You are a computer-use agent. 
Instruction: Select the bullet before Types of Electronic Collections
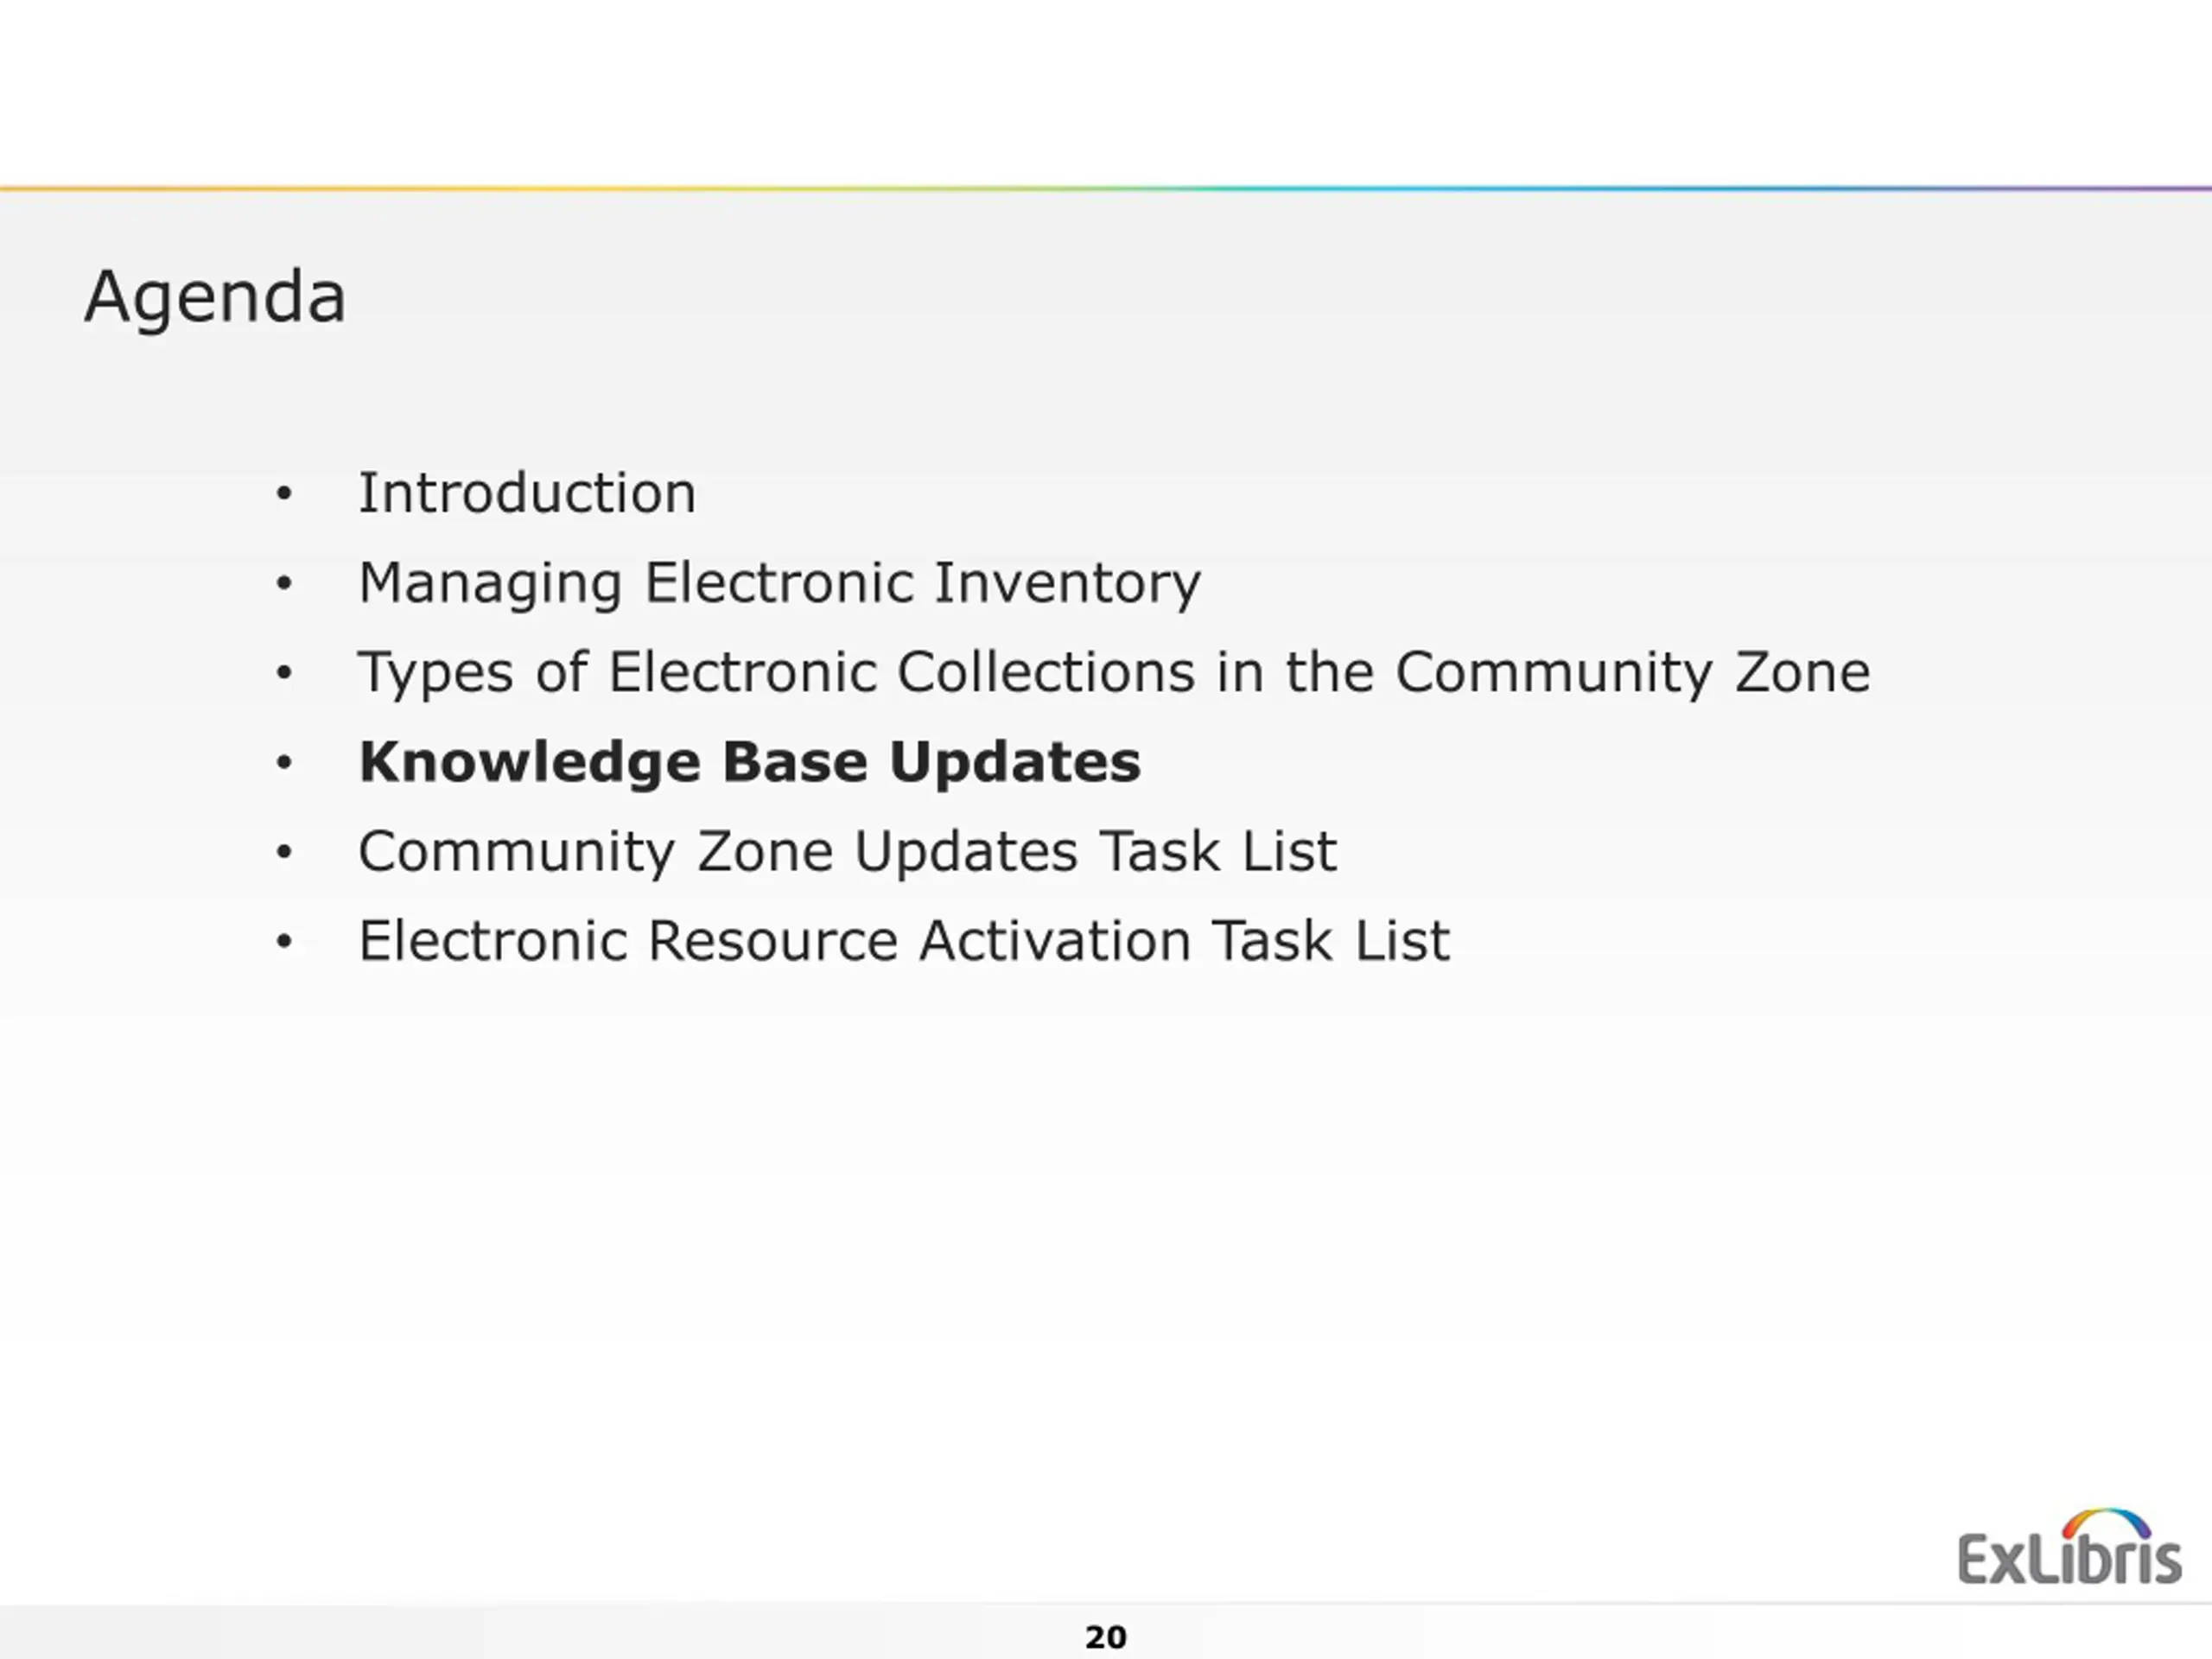click(284, 672)
